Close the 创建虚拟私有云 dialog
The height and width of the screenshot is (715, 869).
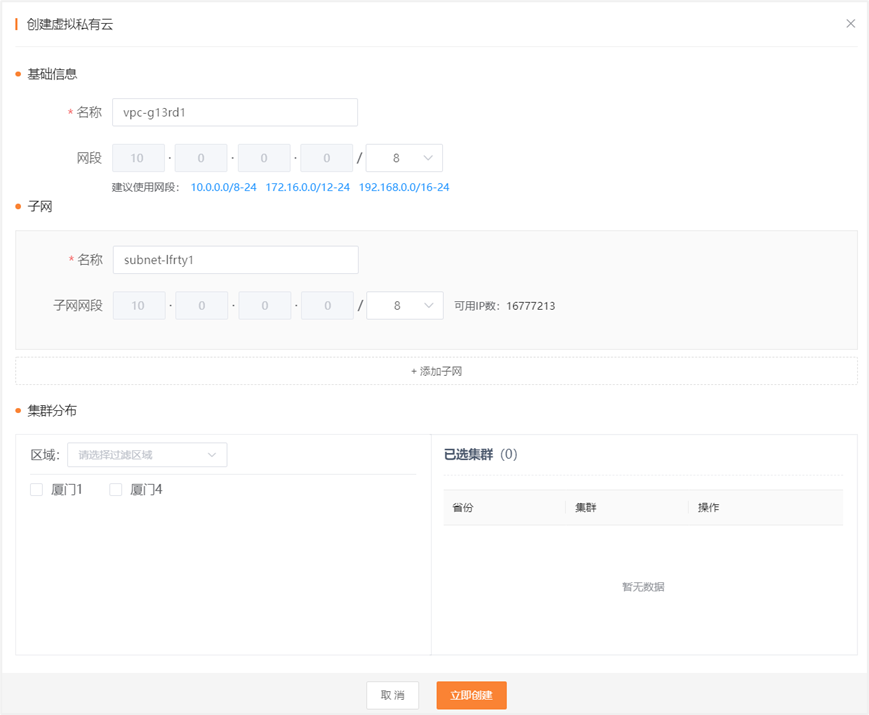tap(851, 23)
